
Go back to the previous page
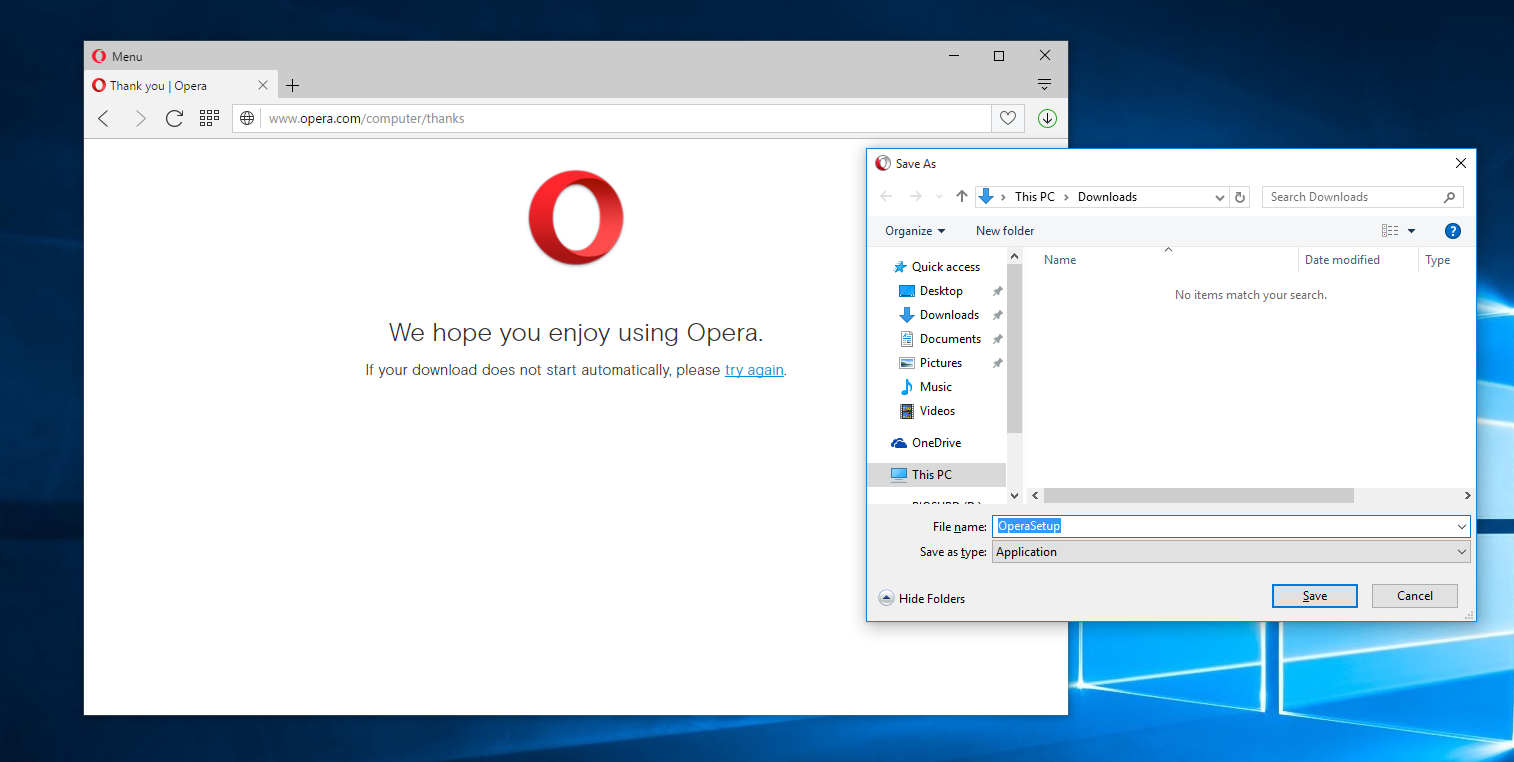[104, 119]
